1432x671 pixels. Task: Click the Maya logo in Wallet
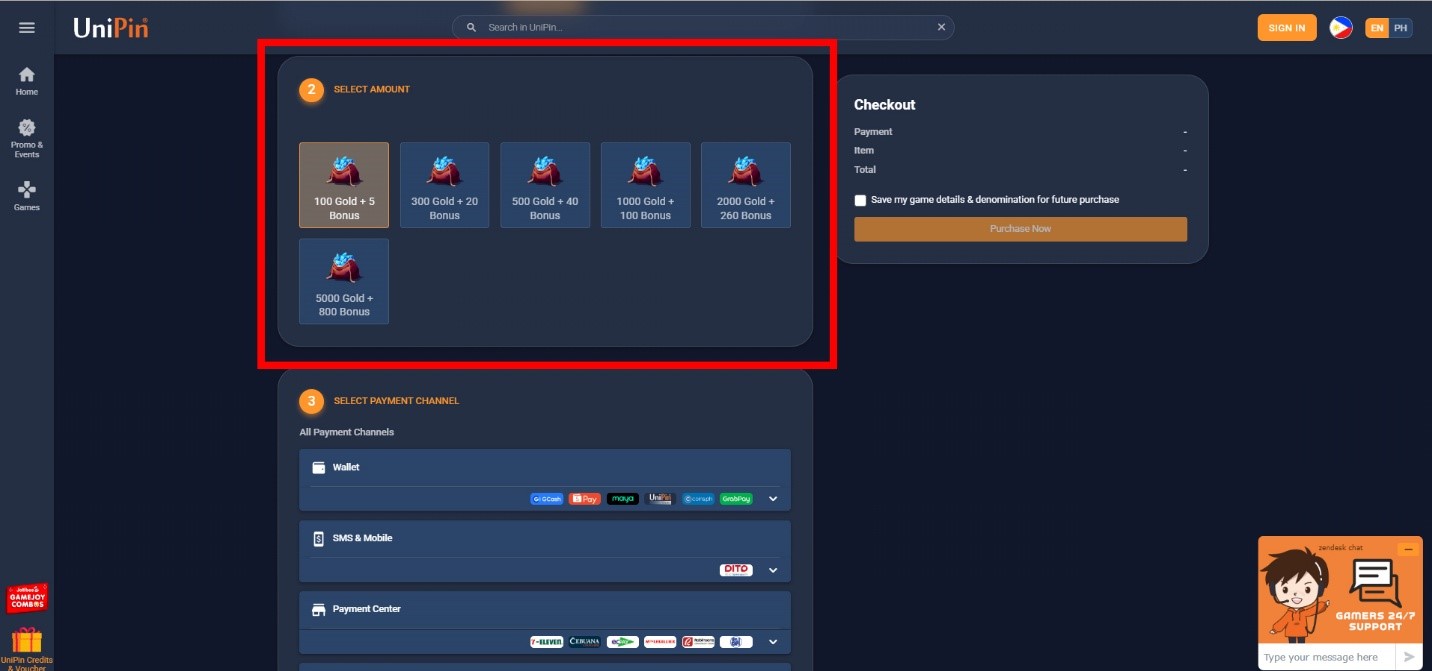click(x=622, y=499)
